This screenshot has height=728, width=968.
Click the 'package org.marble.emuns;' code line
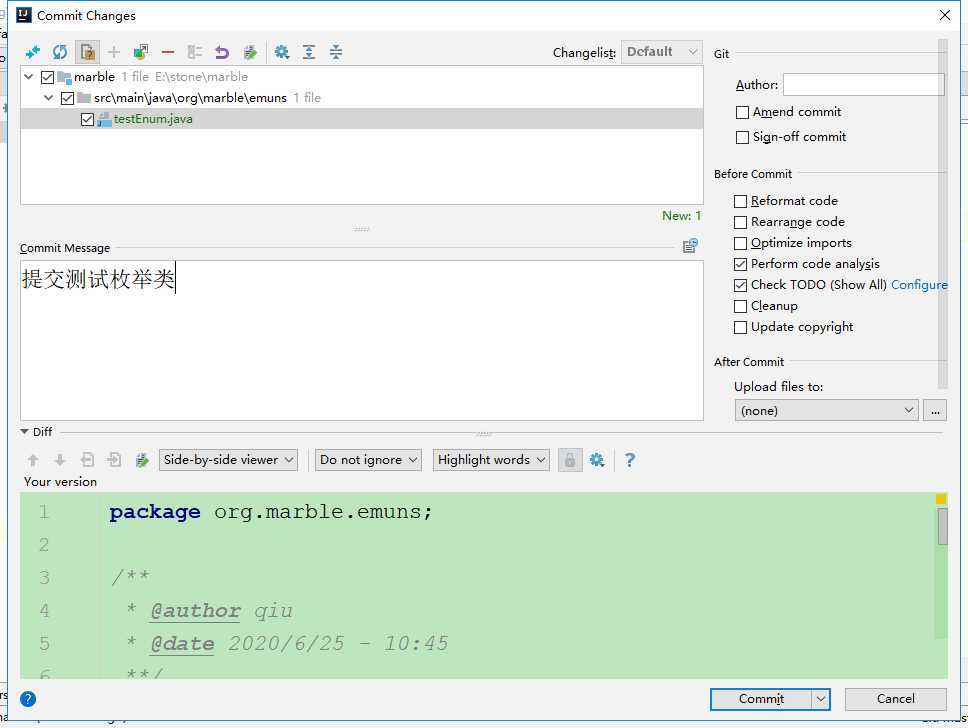(x=270, y=512)
